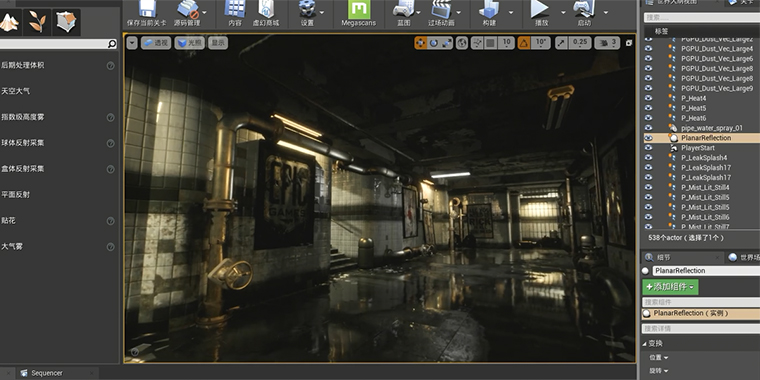
Task: Maximize the viewport with corner icon
Action: pyautogui.click(x=629, y=43)
